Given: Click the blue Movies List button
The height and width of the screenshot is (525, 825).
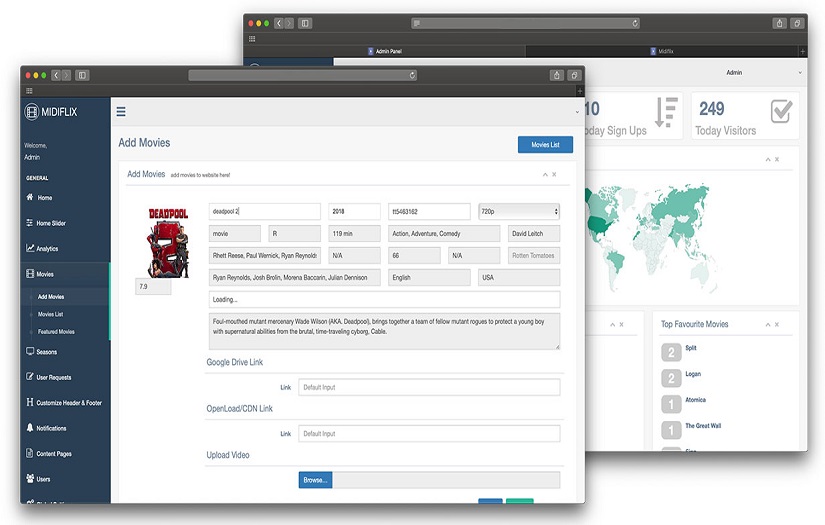Looking at the screenshot, I should pos(545,145).
